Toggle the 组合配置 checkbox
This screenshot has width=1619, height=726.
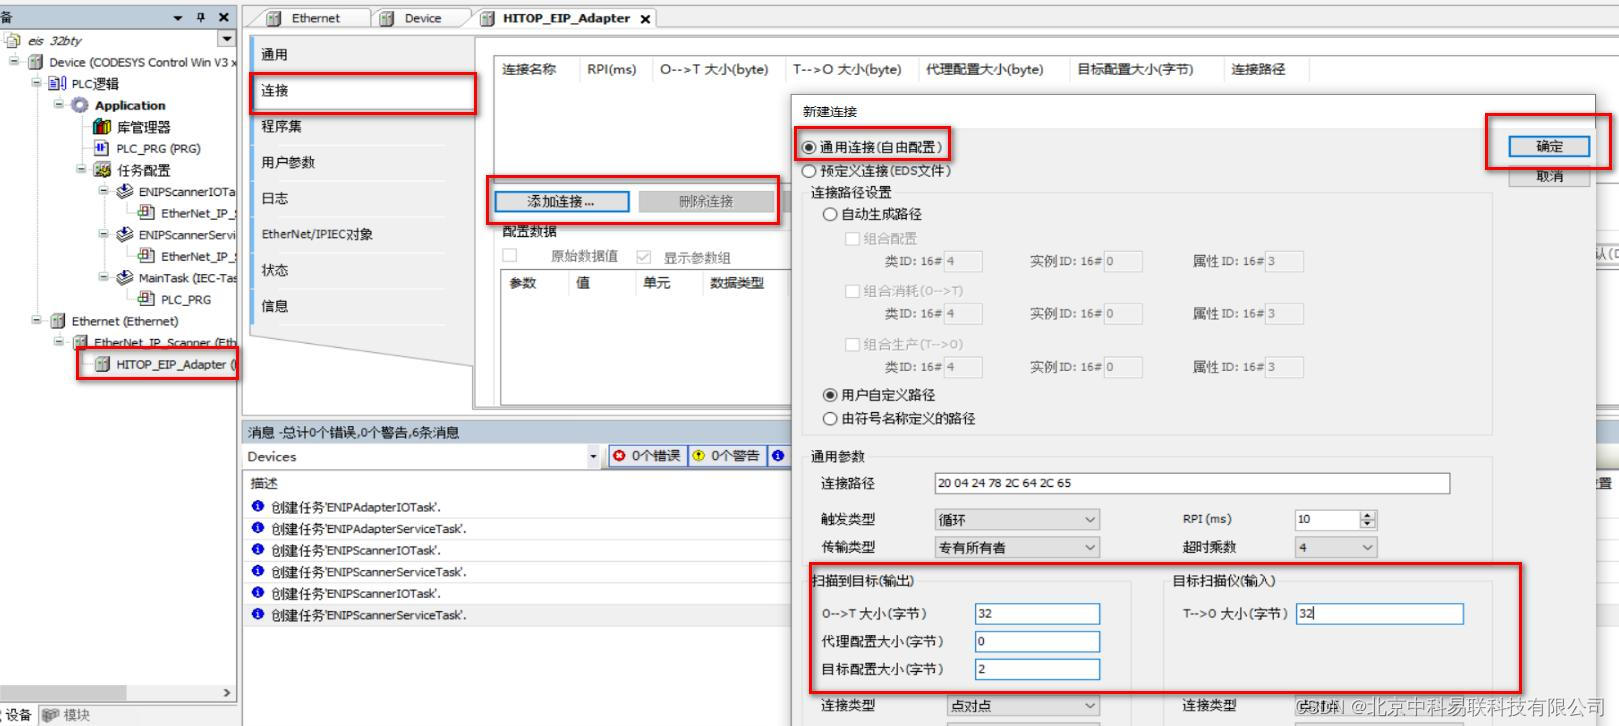click(x=852, y=238)
